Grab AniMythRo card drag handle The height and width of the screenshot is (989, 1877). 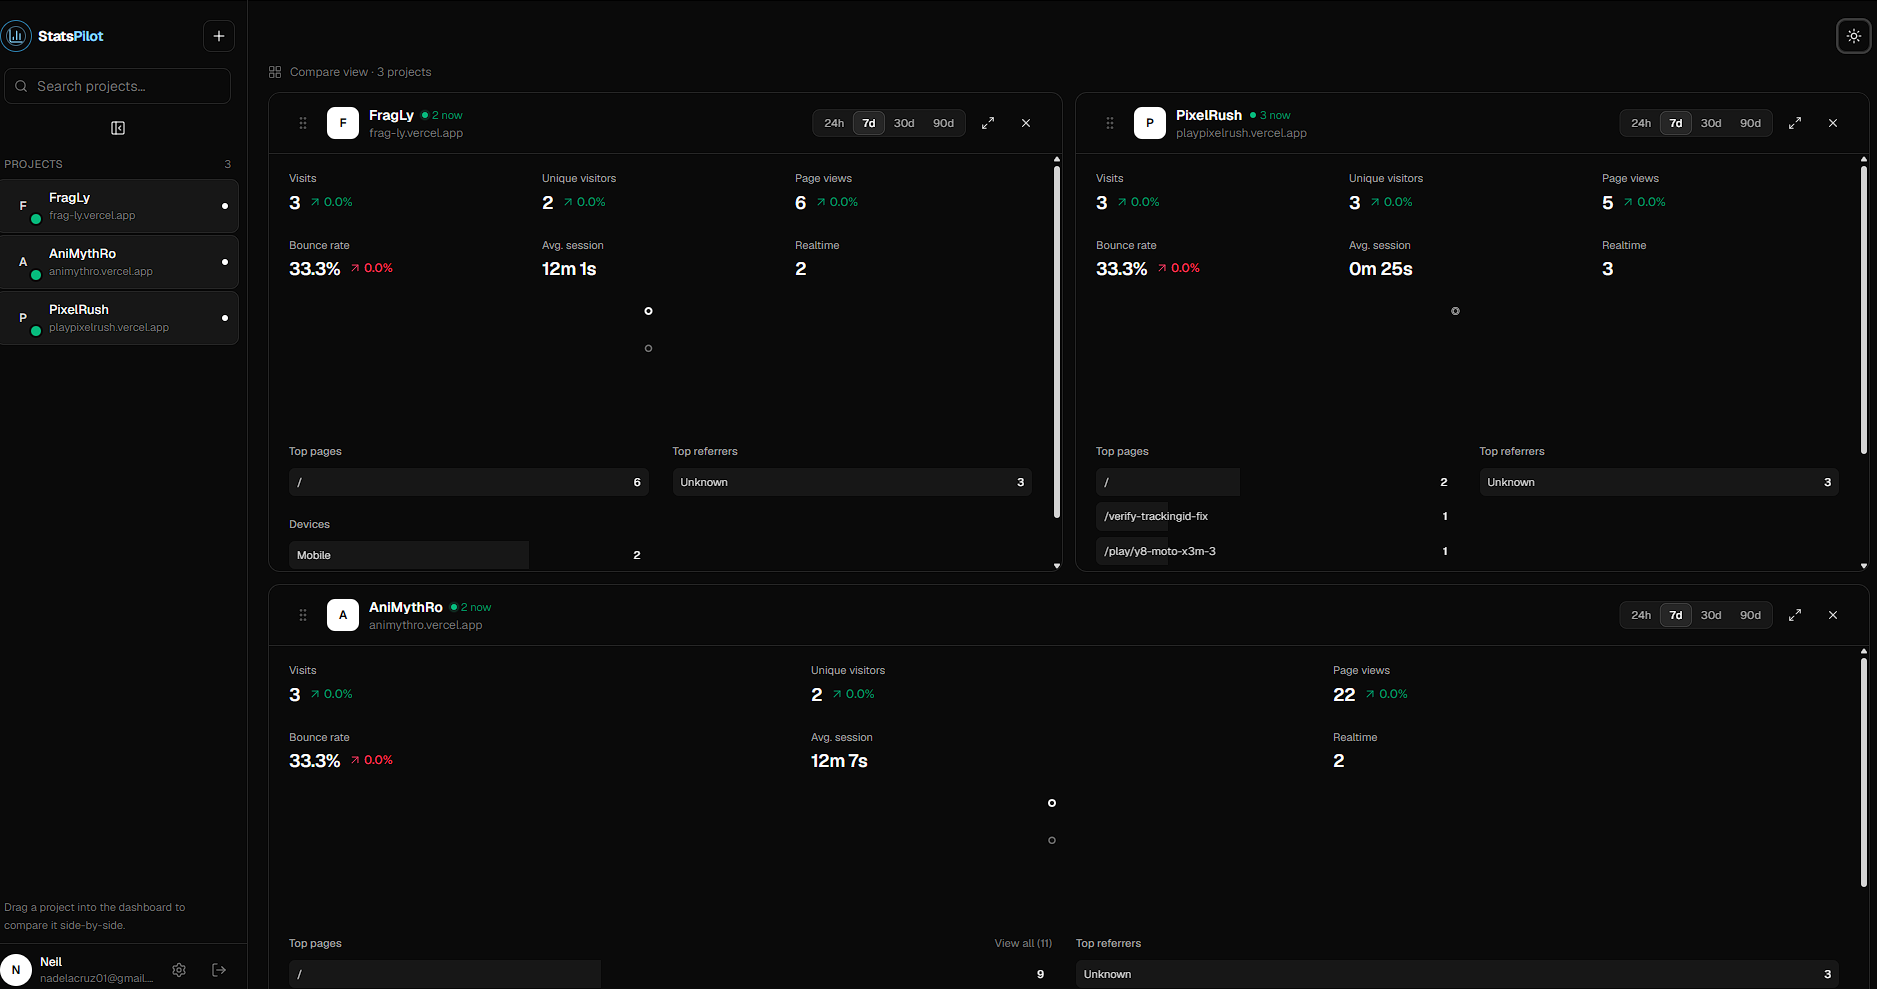pos(303,615)
